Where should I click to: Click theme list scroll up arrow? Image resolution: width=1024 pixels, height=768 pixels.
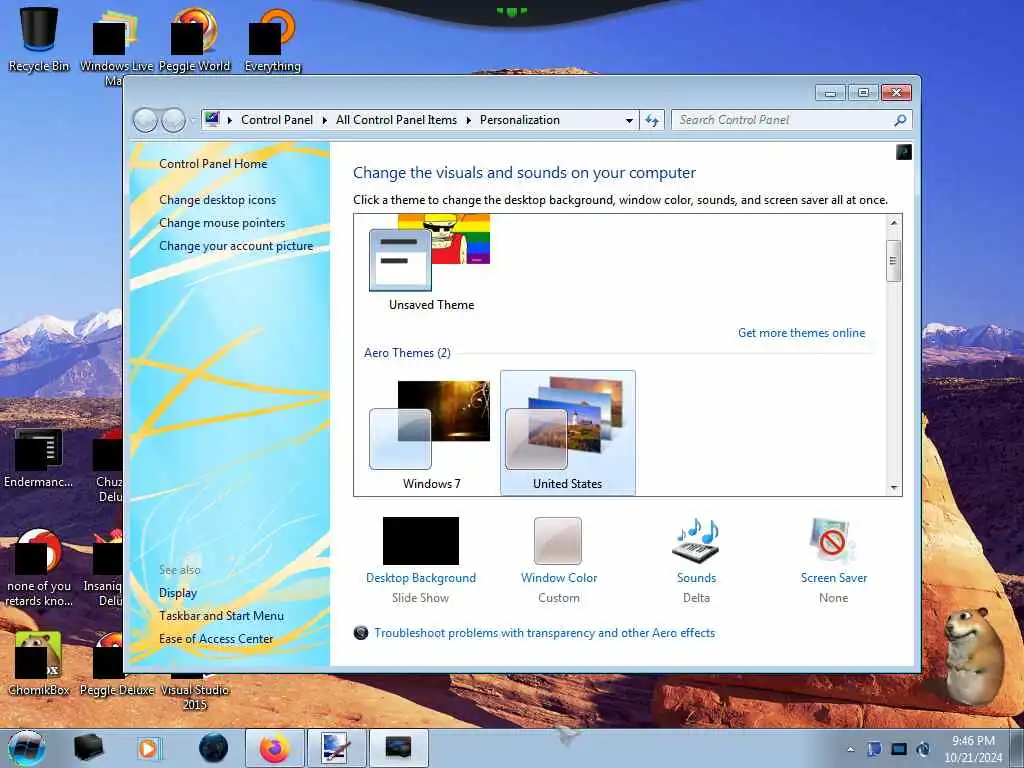tap(893, 223)
